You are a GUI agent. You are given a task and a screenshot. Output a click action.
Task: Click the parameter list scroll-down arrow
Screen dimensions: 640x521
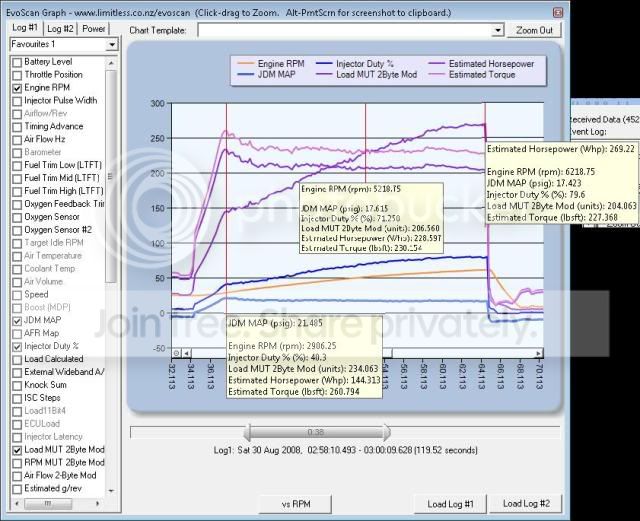[x=111, y=491]
